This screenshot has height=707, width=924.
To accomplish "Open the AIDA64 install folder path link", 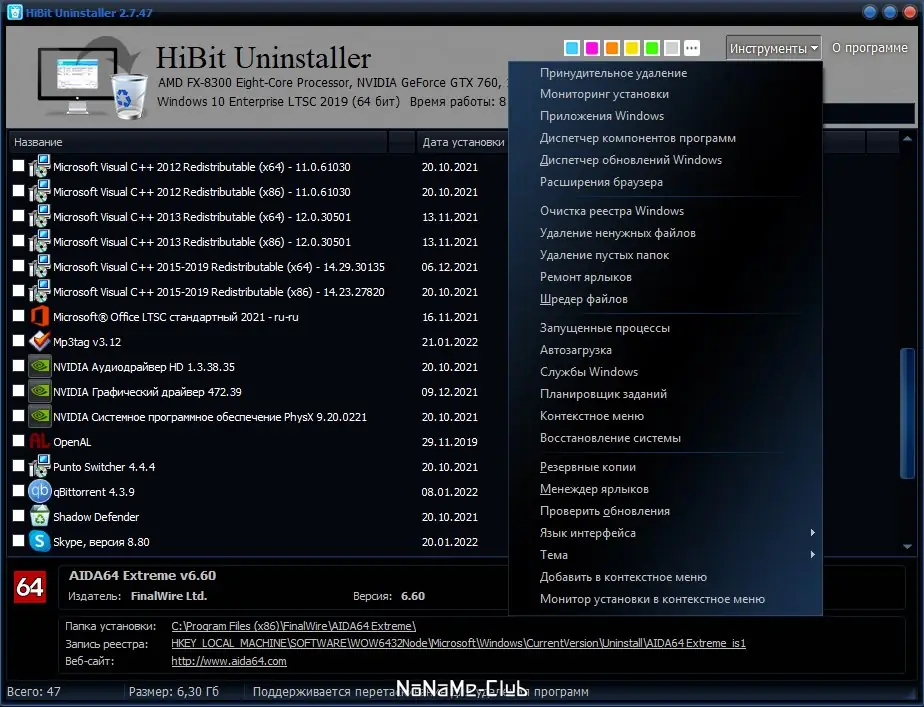I will click(x=293, y=626).
